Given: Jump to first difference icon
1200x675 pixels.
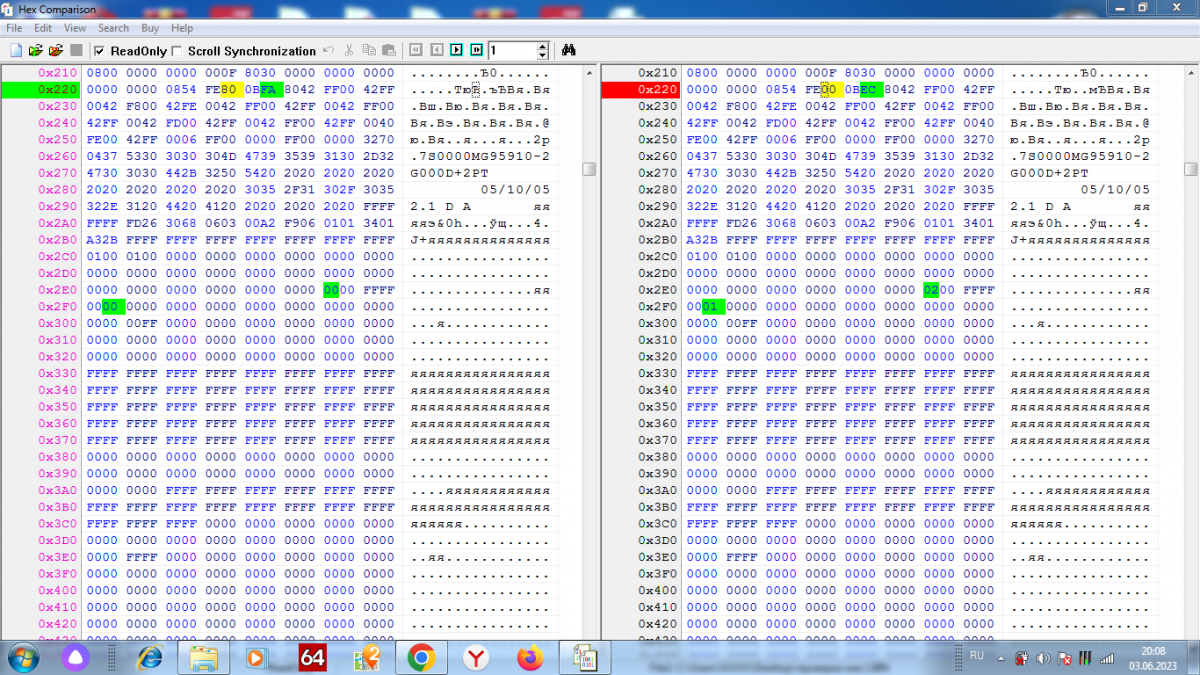Looking at the screenshot, I should pyautogui.click(x=417, y=50).
